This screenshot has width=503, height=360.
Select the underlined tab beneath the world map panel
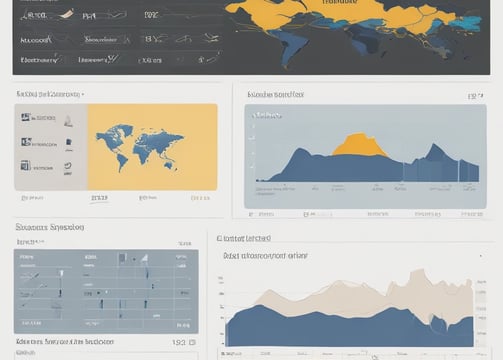99,198
